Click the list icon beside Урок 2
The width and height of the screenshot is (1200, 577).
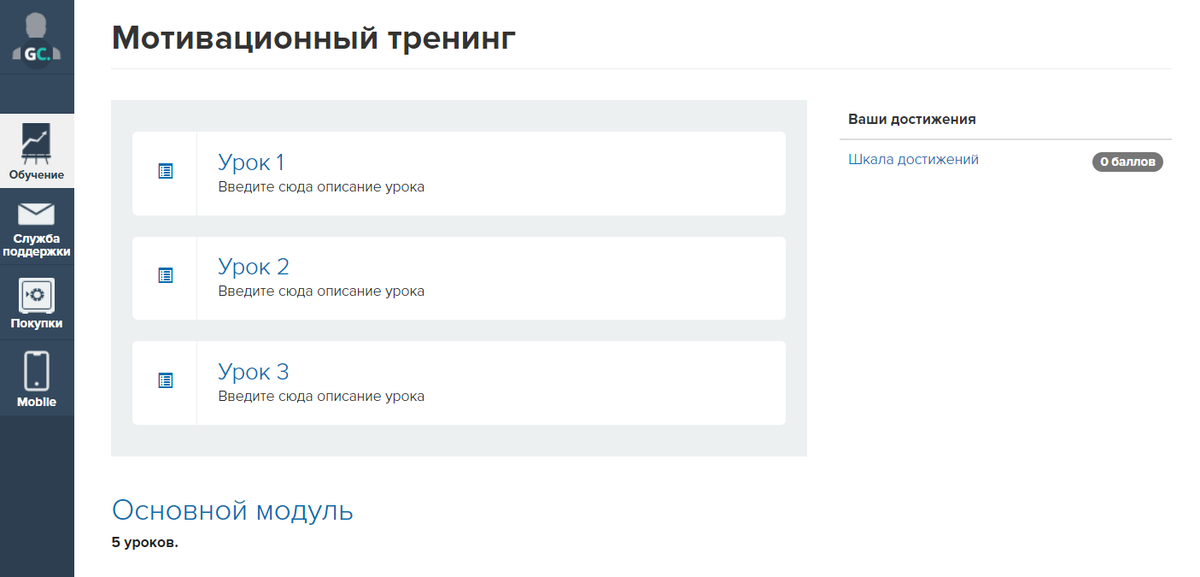point(166,276)
